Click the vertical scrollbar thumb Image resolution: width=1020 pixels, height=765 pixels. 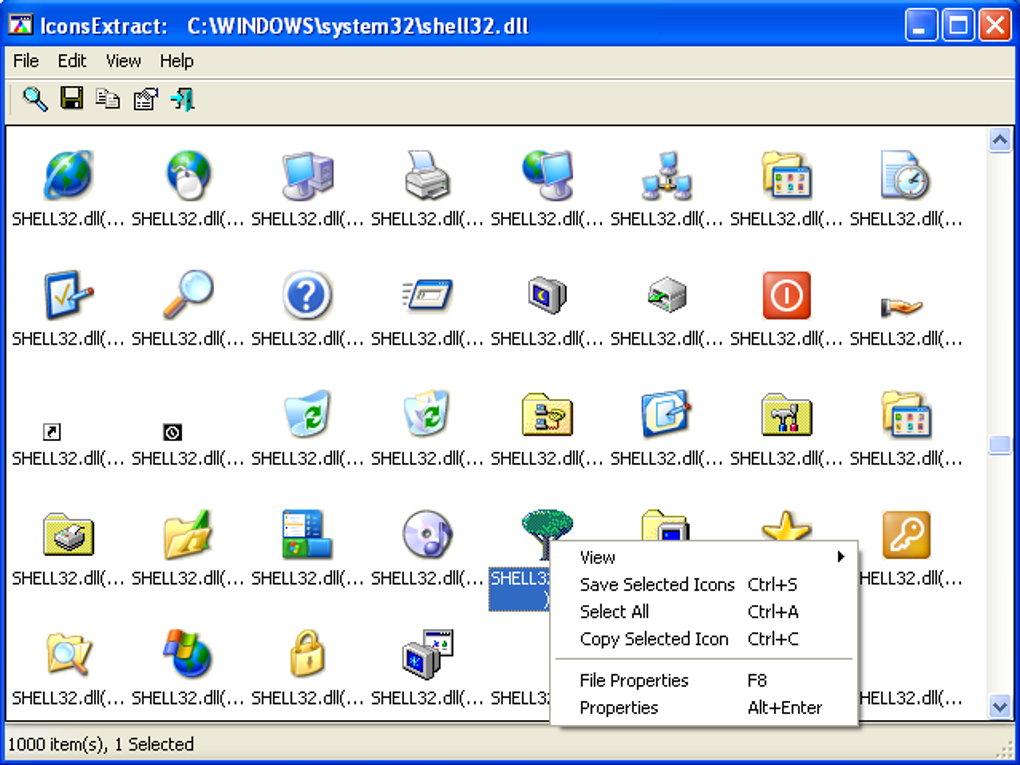click(999, 444)
